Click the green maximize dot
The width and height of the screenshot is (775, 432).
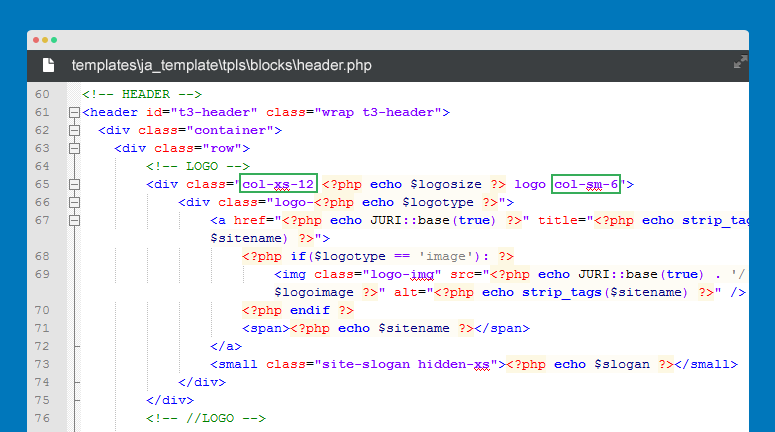click(x=54, y=40)
